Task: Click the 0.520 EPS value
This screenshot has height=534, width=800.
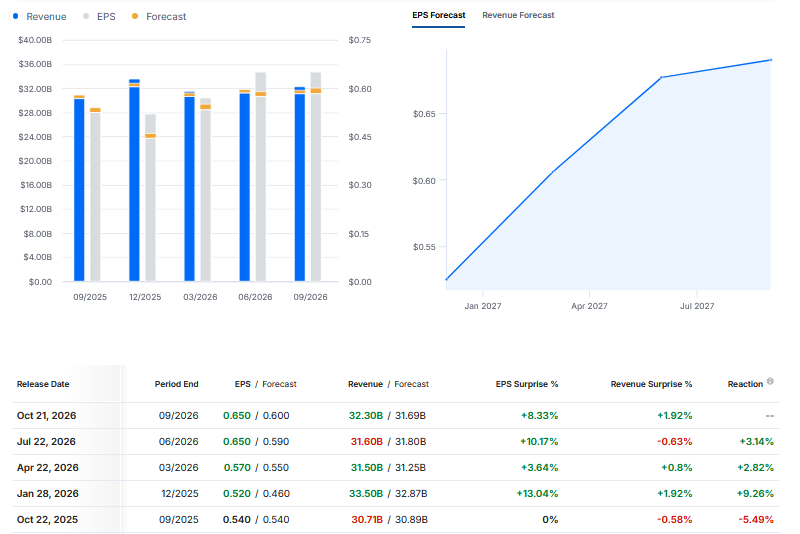Action: tap(237, 494)
